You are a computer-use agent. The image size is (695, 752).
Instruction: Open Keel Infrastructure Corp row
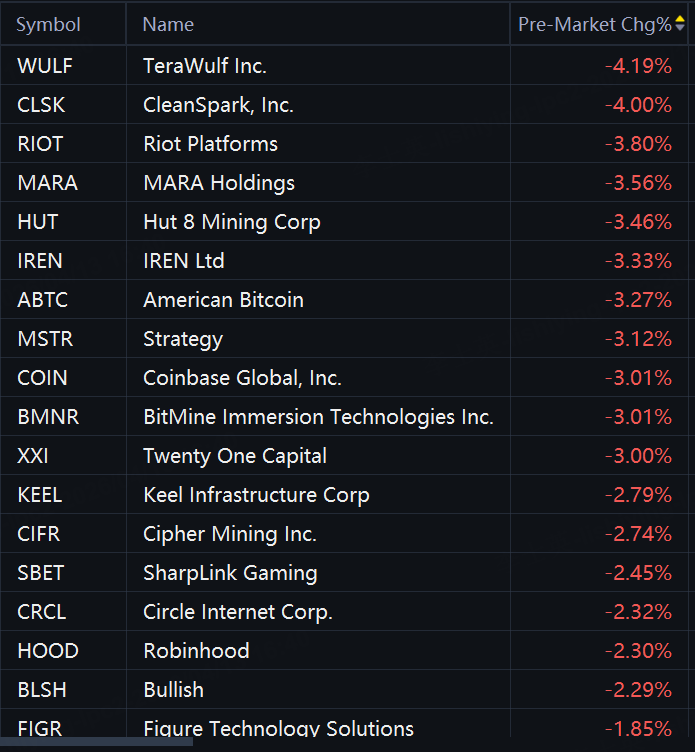tap(344, 494)
